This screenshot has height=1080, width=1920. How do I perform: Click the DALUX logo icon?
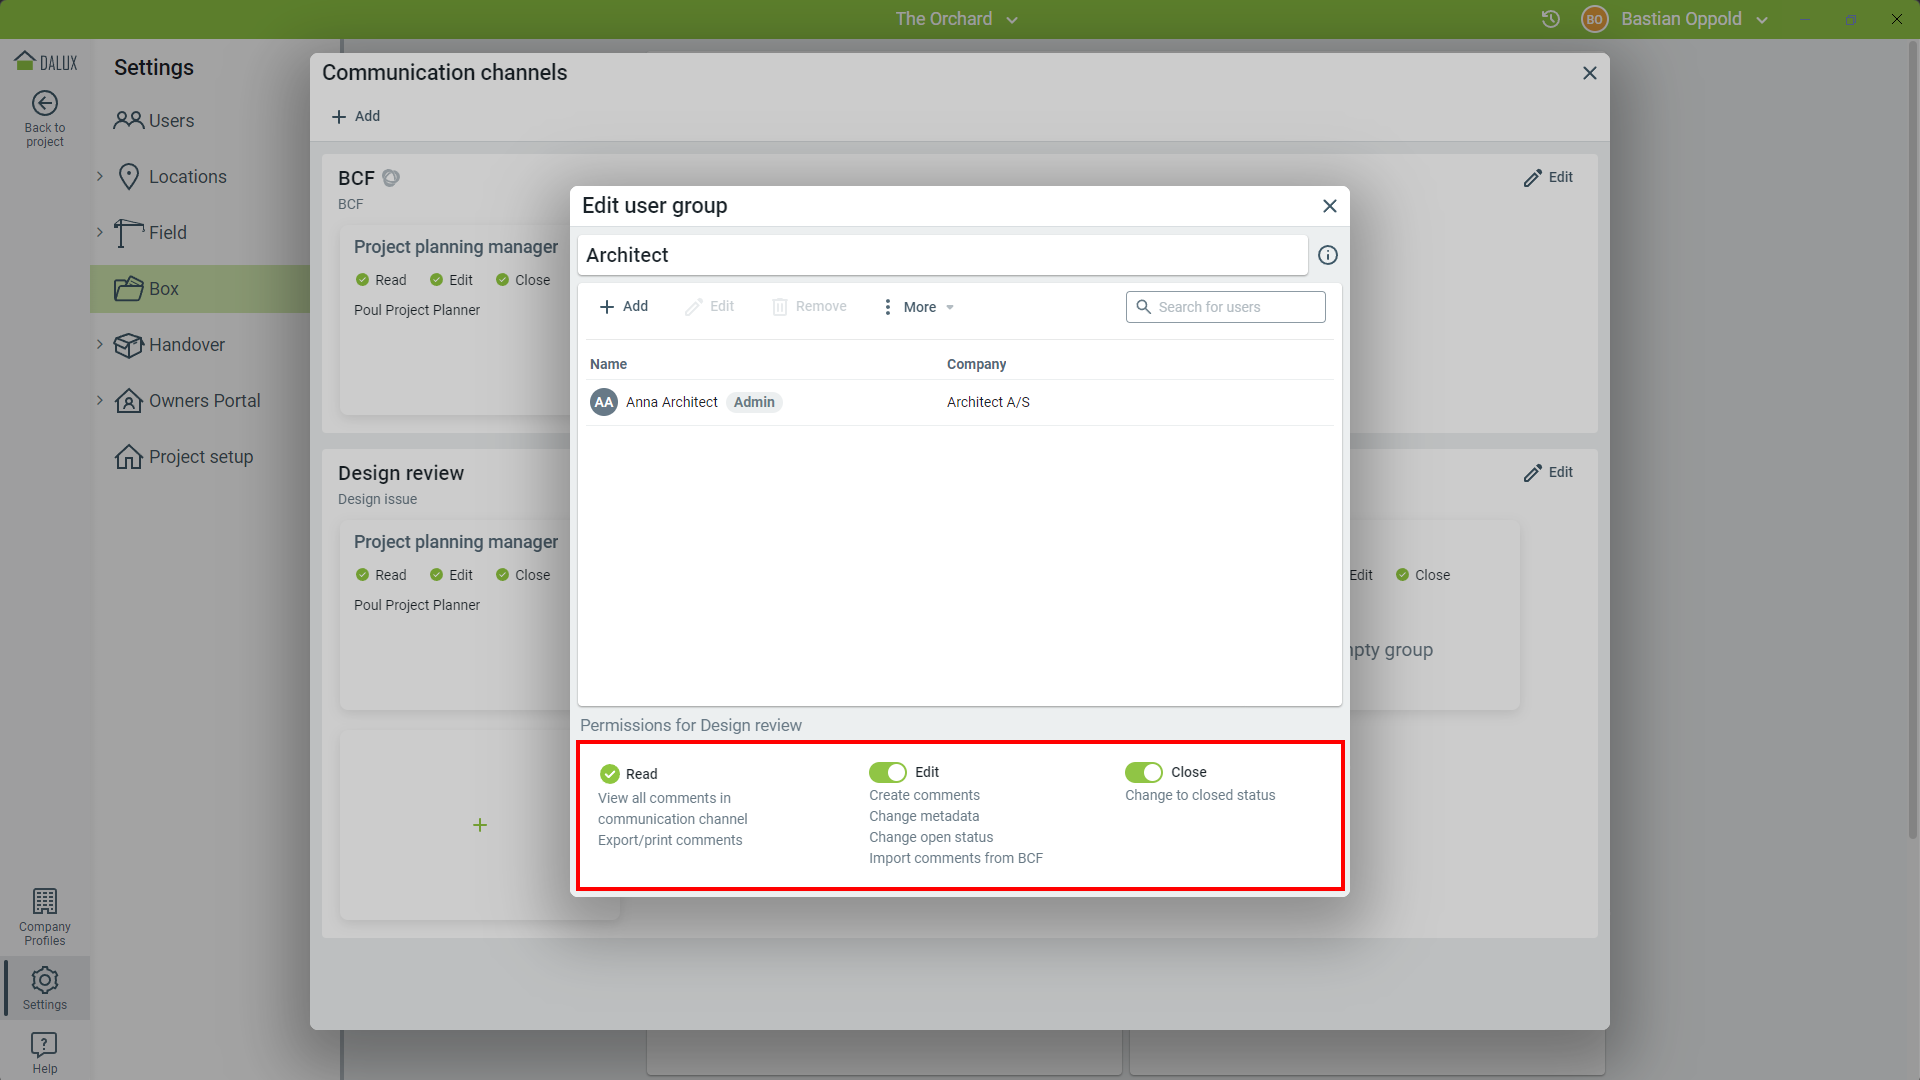coord(25,61)
